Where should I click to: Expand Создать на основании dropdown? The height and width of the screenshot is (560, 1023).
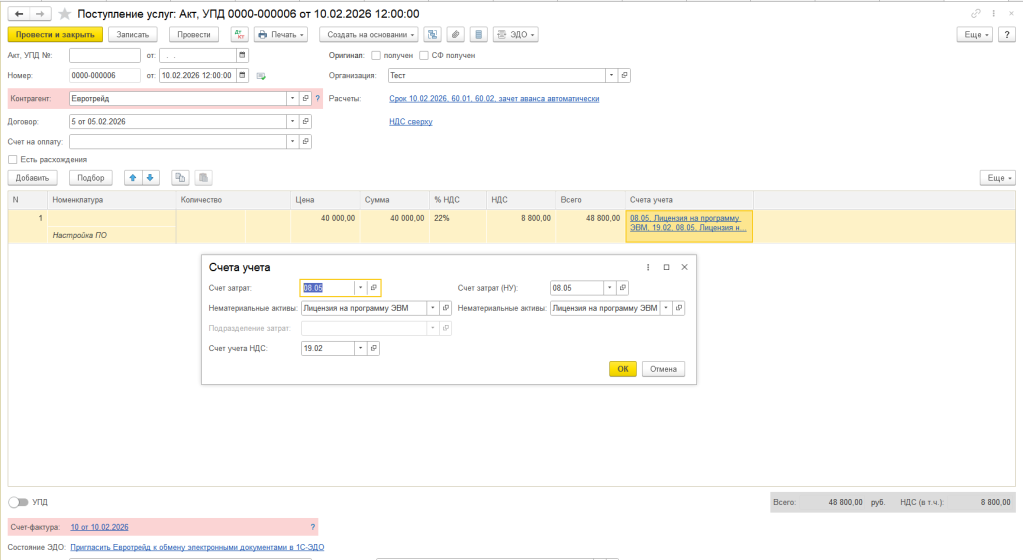tap(369, 35)
